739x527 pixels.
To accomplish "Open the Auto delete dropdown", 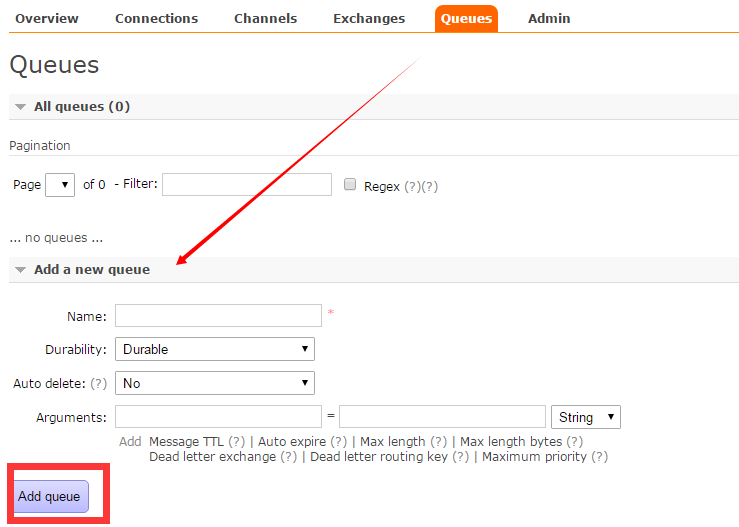I will pos(215,383).
